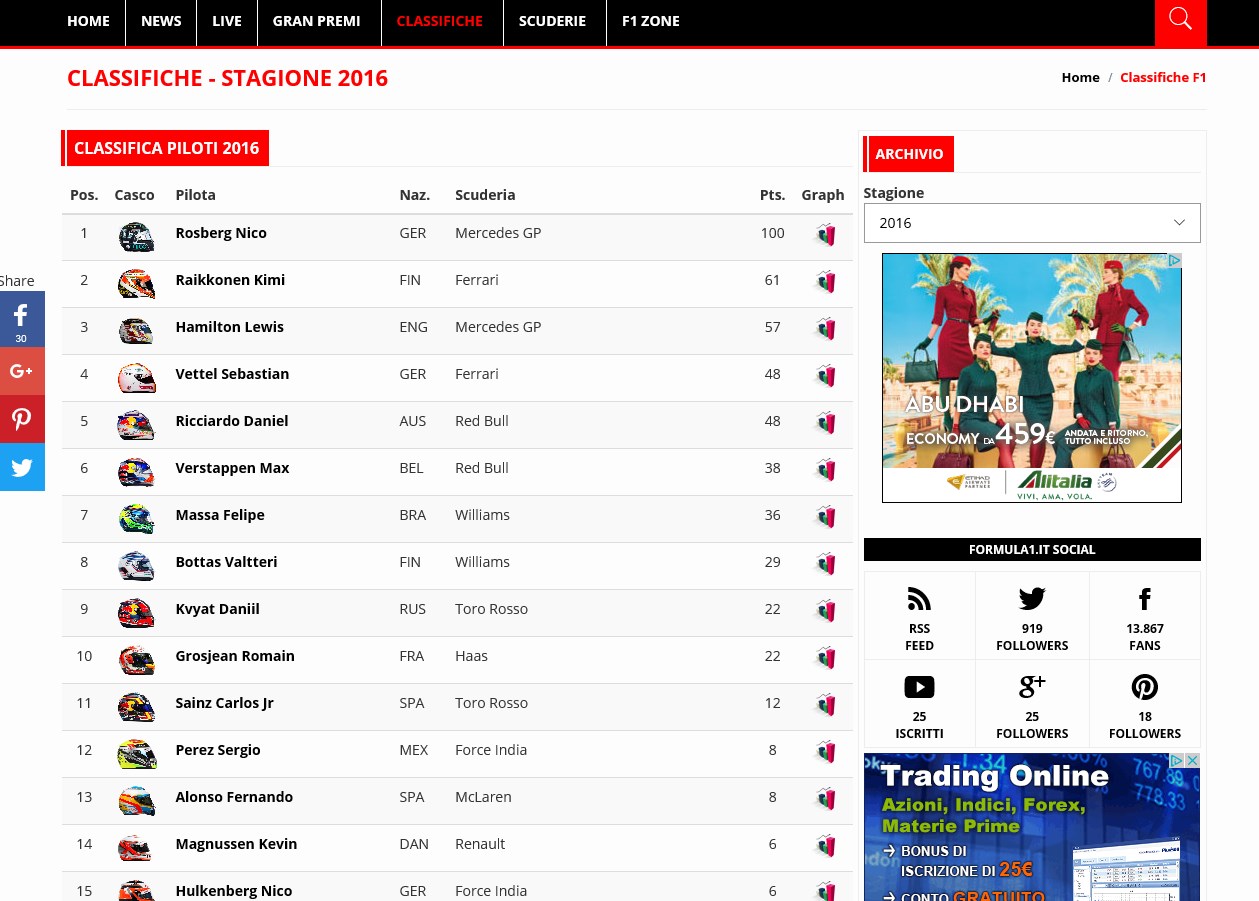Share on Google Plus sidebar button

[x=21, y=371]
